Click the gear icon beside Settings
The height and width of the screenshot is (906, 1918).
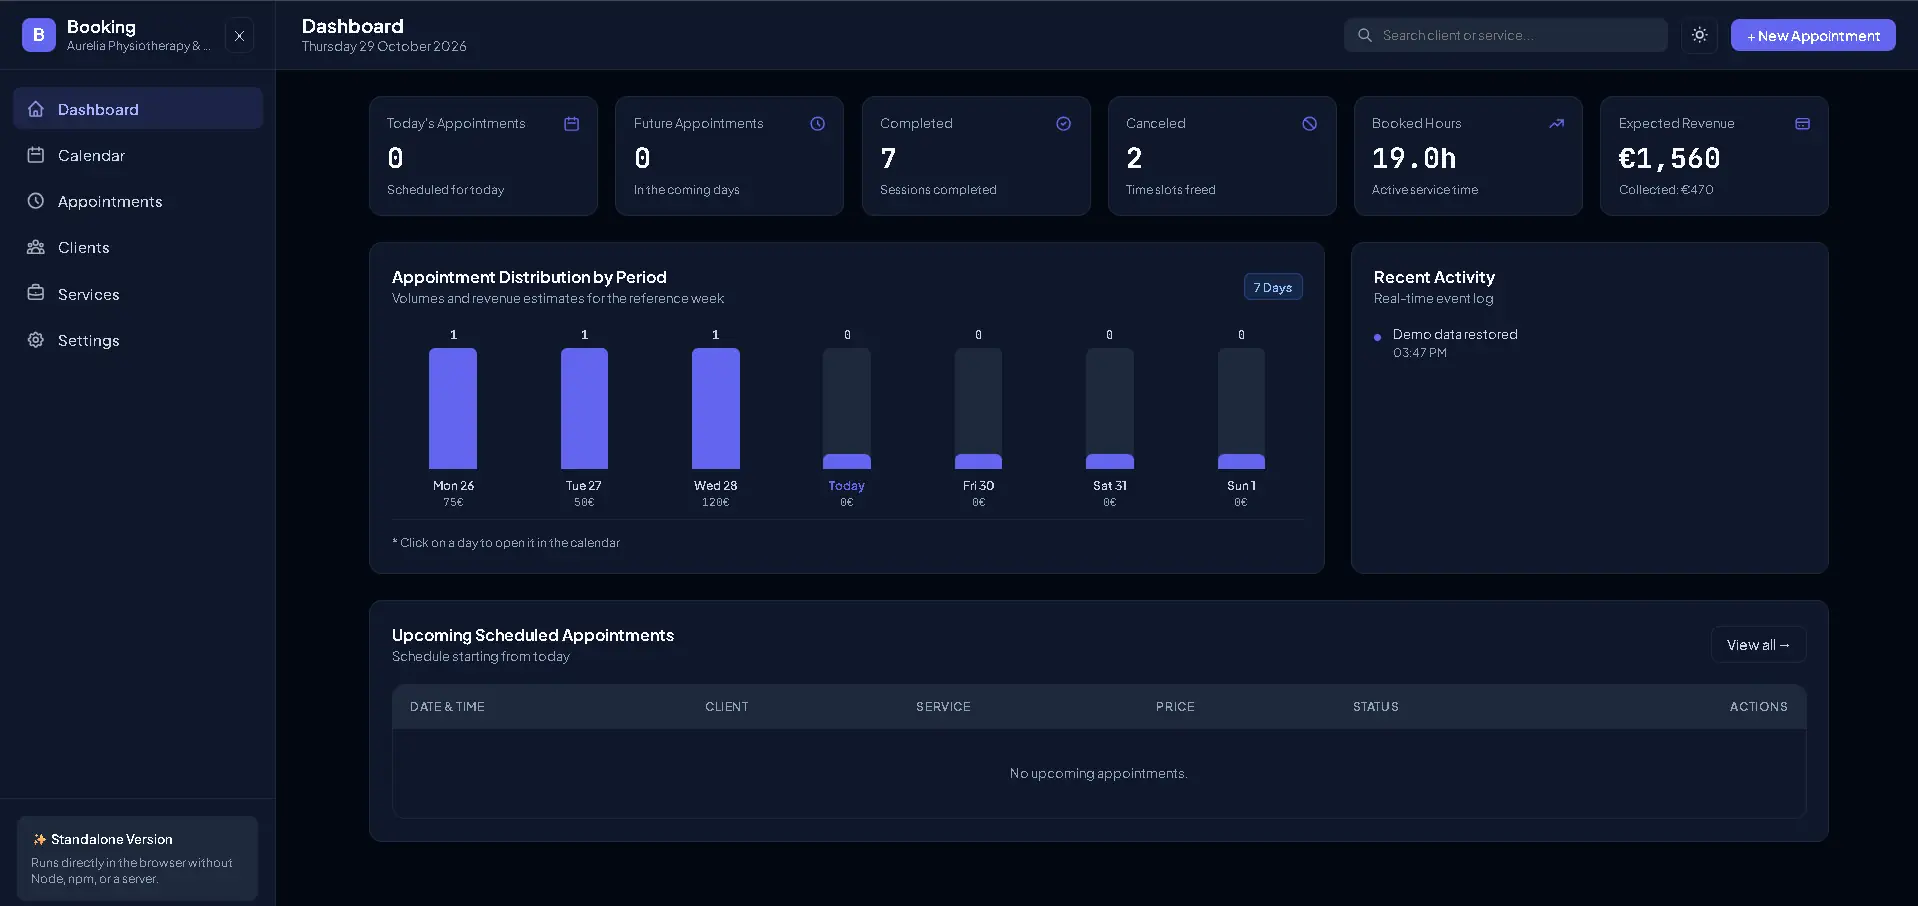(x=36, y=340)
